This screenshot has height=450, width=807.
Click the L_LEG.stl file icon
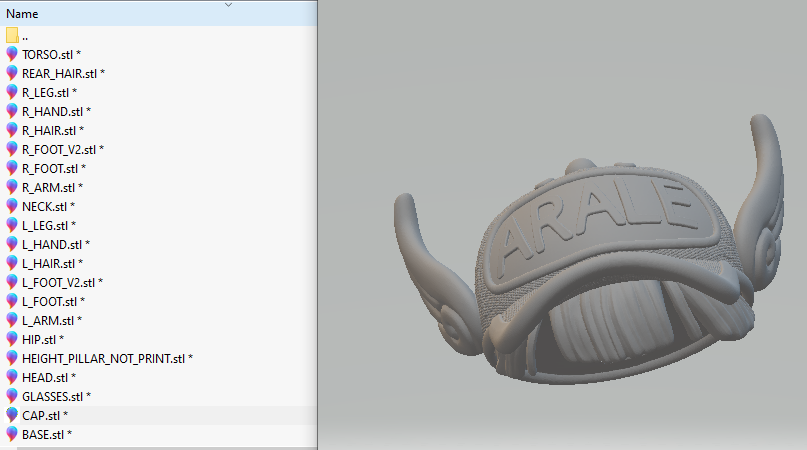[12, 226]
